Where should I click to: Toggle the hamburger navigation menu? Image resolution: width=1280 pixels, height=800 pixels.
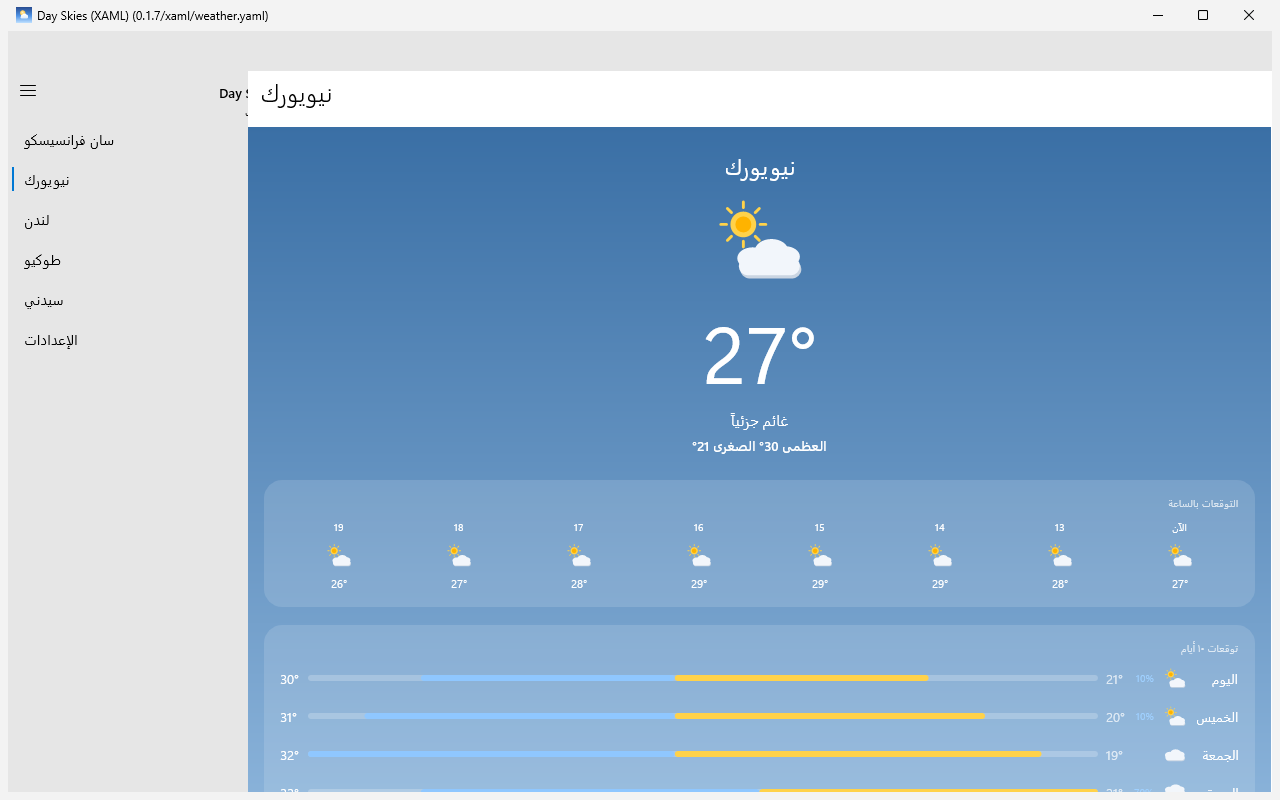coord(28,90)
